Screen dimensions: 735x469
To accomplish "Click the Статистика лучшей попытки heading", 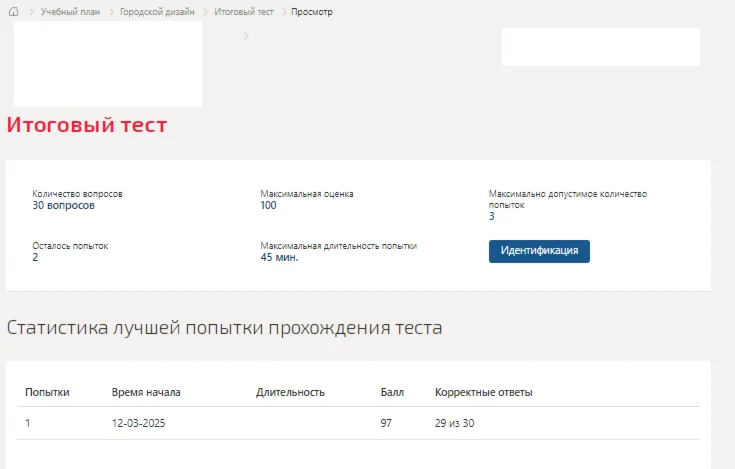I will click(224, 328).
